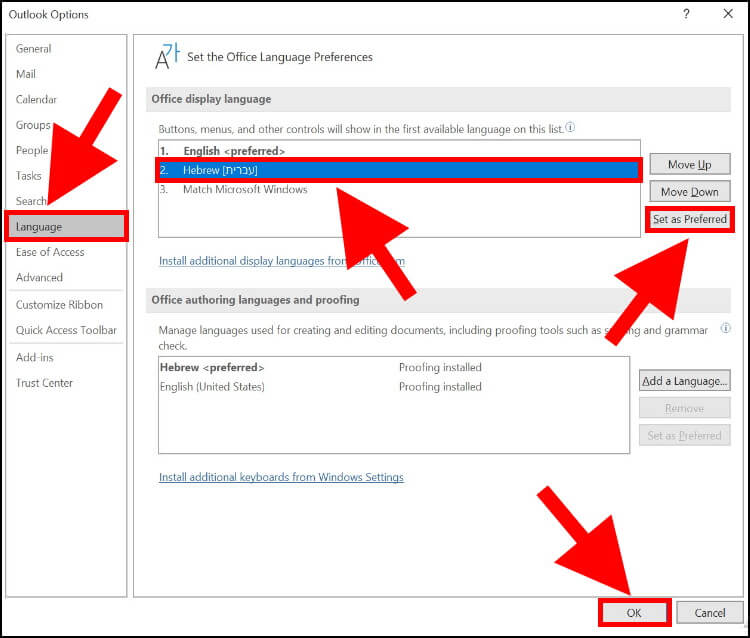Click the authoring languages info icon
This screenshot has height=638, width=750.
point(726,328)
